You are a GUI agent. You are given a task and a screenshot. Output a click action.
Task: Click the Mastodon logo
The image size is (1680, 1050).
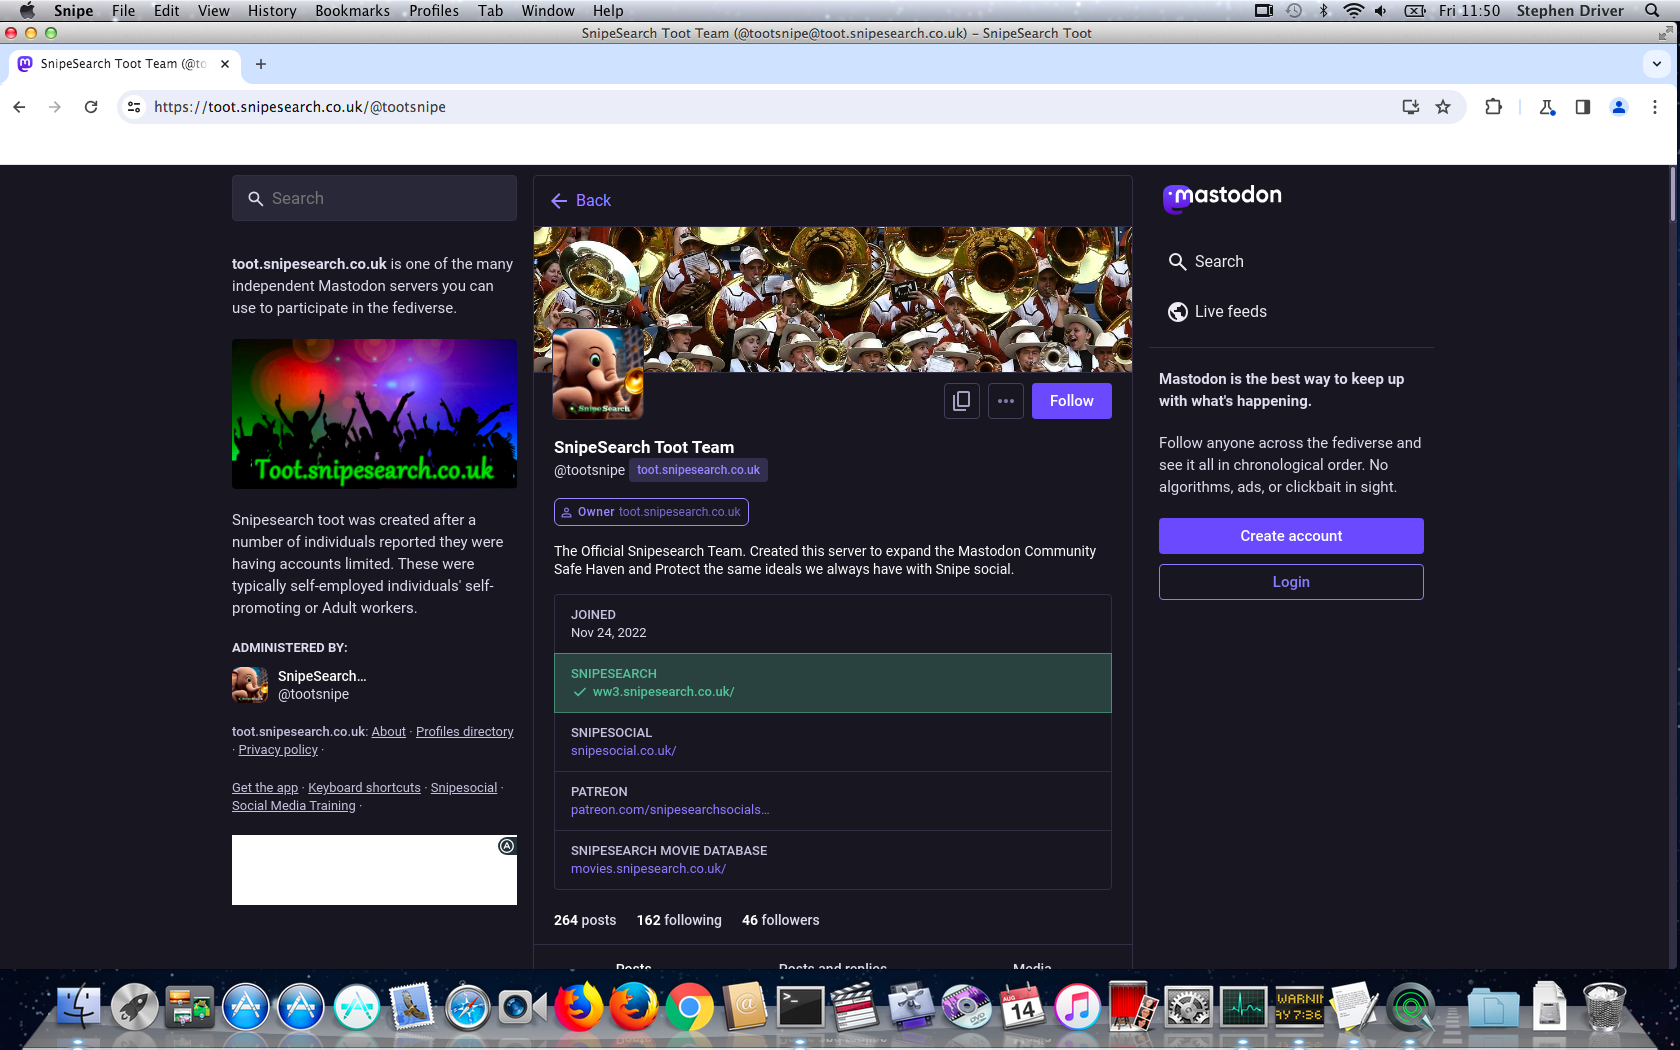click(1222, 197)
